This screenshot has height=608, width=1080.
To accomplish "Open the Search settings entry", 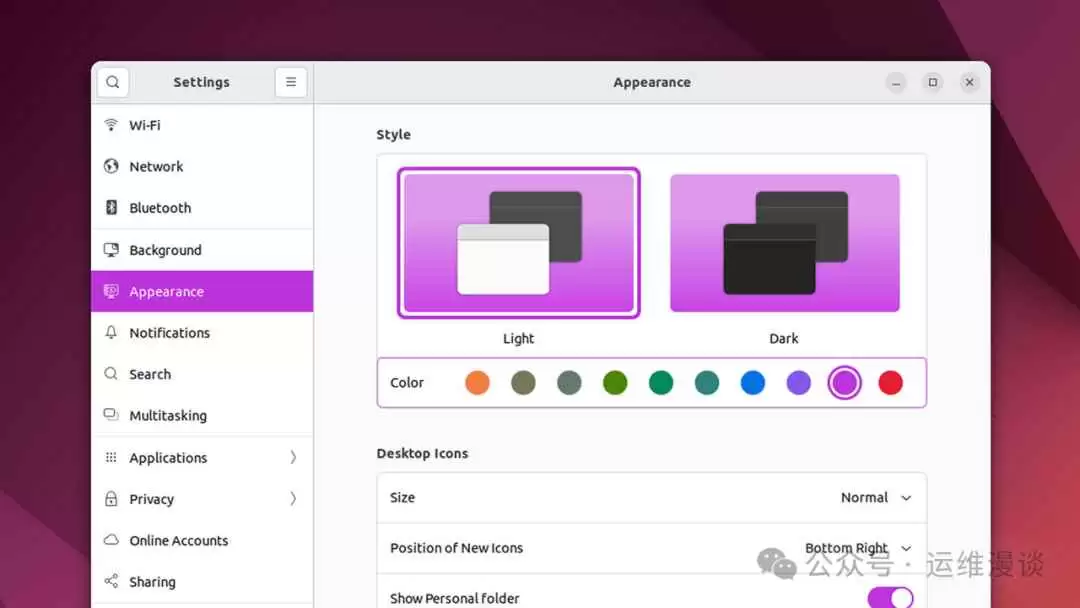I will pos(150,374).
